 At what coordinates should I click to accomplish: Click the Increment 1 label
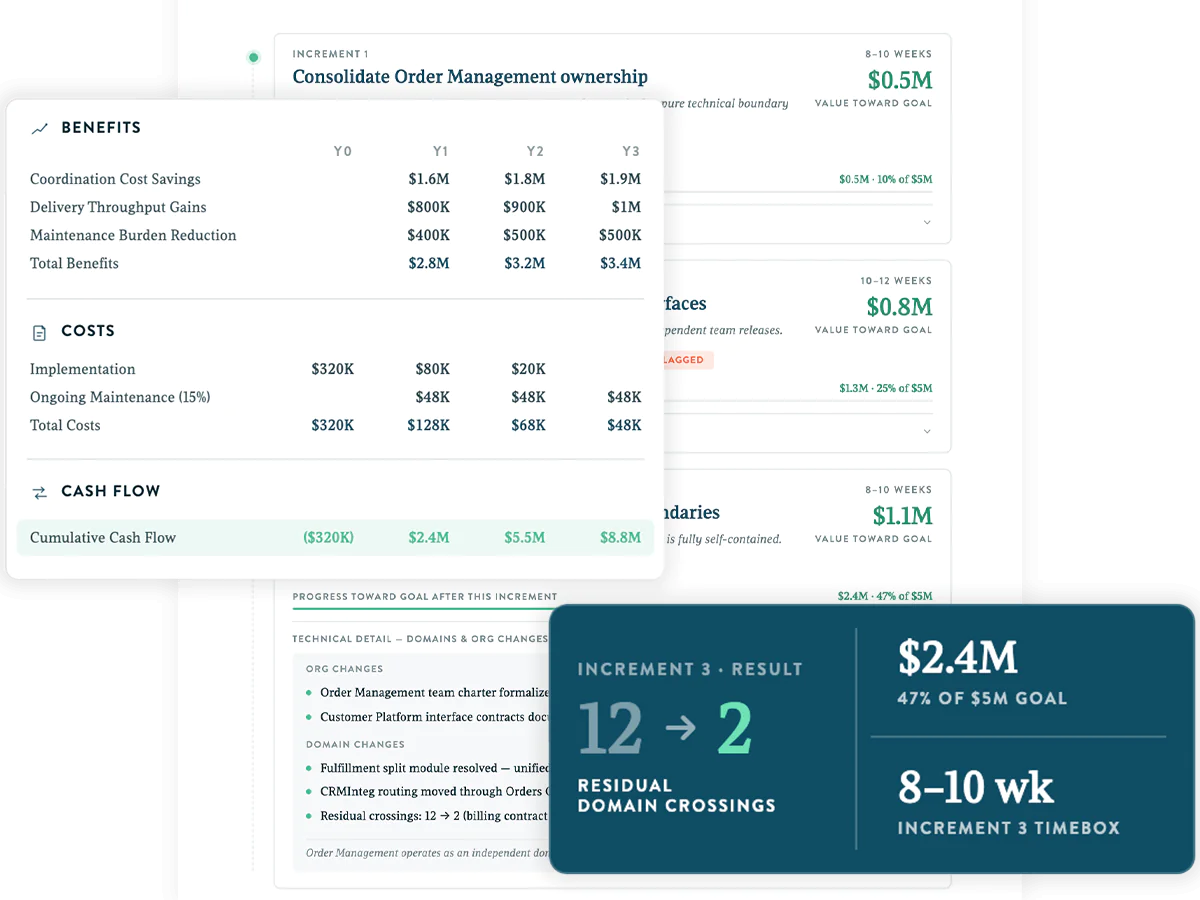pyautogui.click(x=330, y=54)
